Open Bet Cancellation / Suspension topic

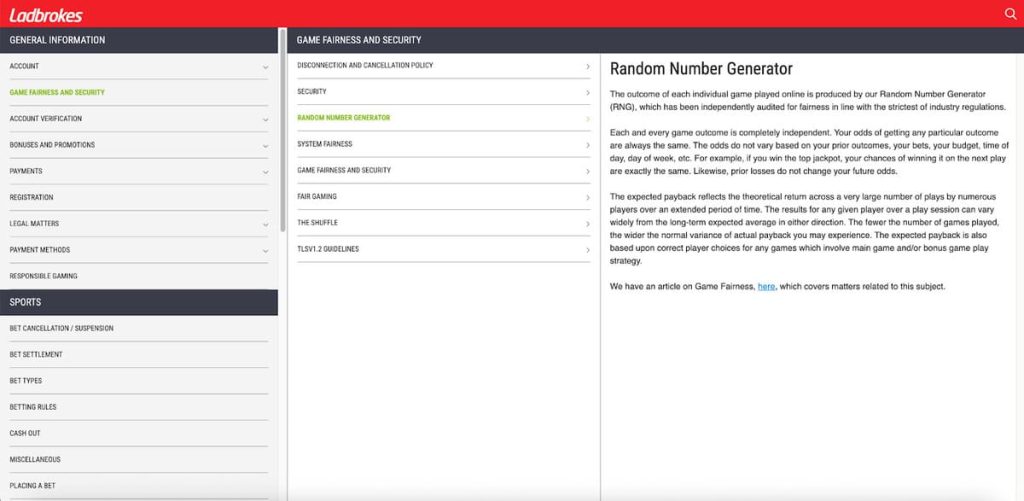click(61, 328)
